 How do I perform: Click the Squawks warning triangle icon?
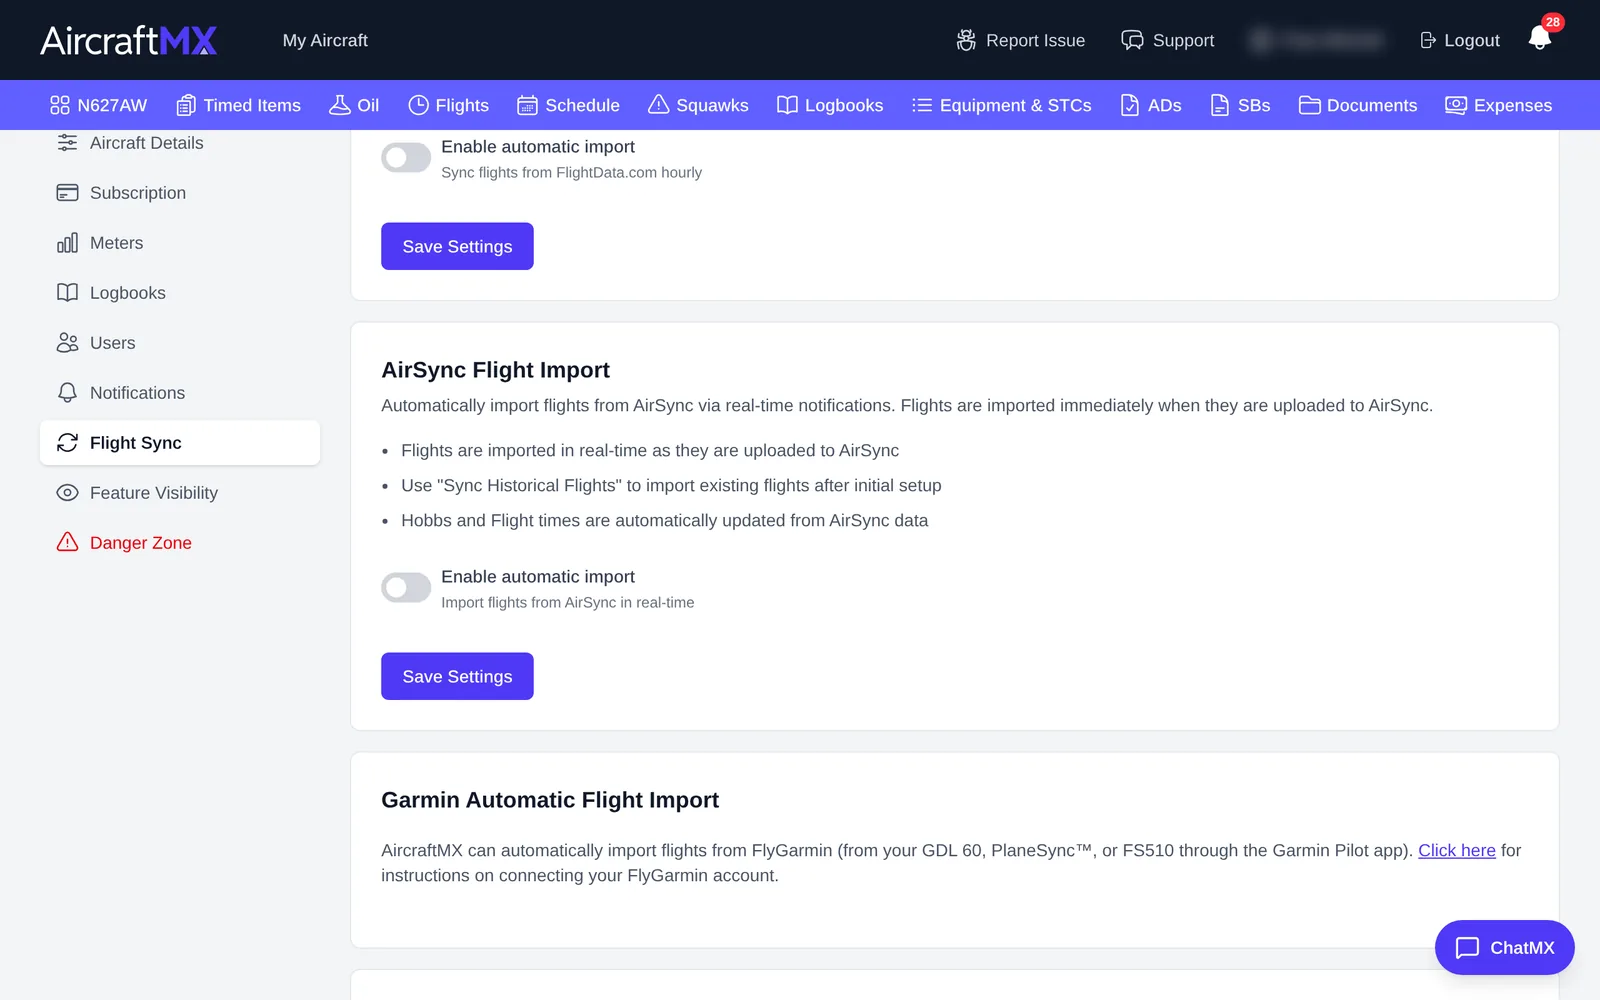pyautogui.click(x=658, y=105)
